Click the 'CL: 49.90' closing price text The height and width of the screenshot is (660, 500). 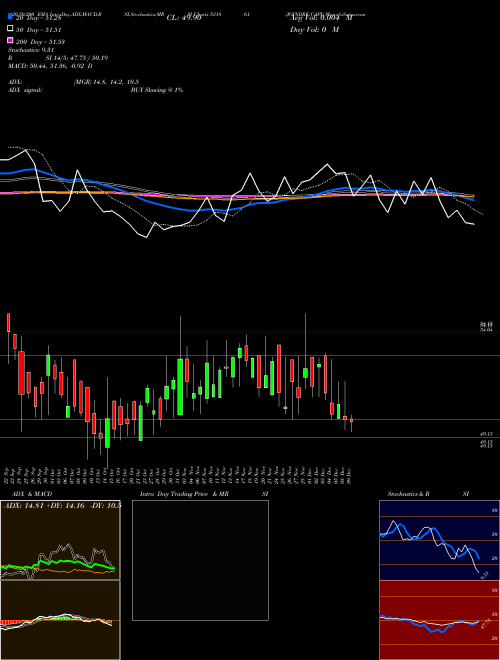click(x=184, y=18)
